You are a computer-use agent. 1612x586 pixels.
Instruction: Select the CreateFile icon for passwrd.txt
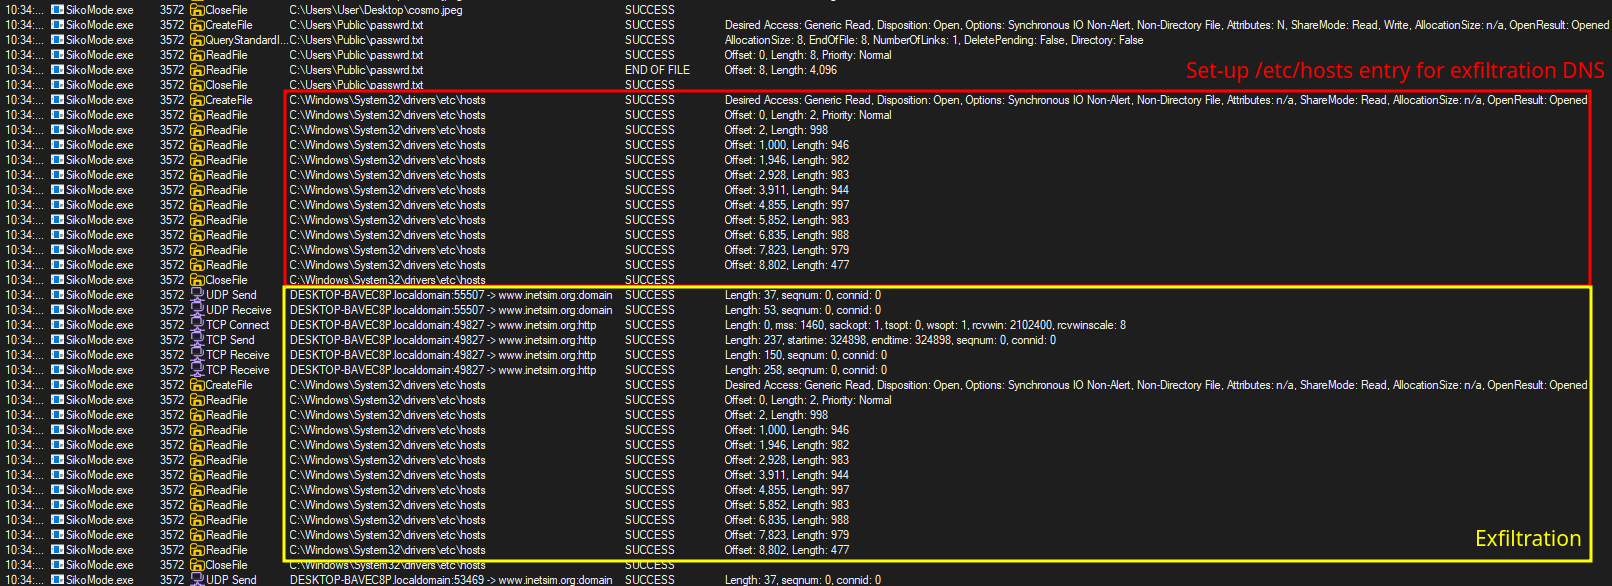click(x=197, y=25)
